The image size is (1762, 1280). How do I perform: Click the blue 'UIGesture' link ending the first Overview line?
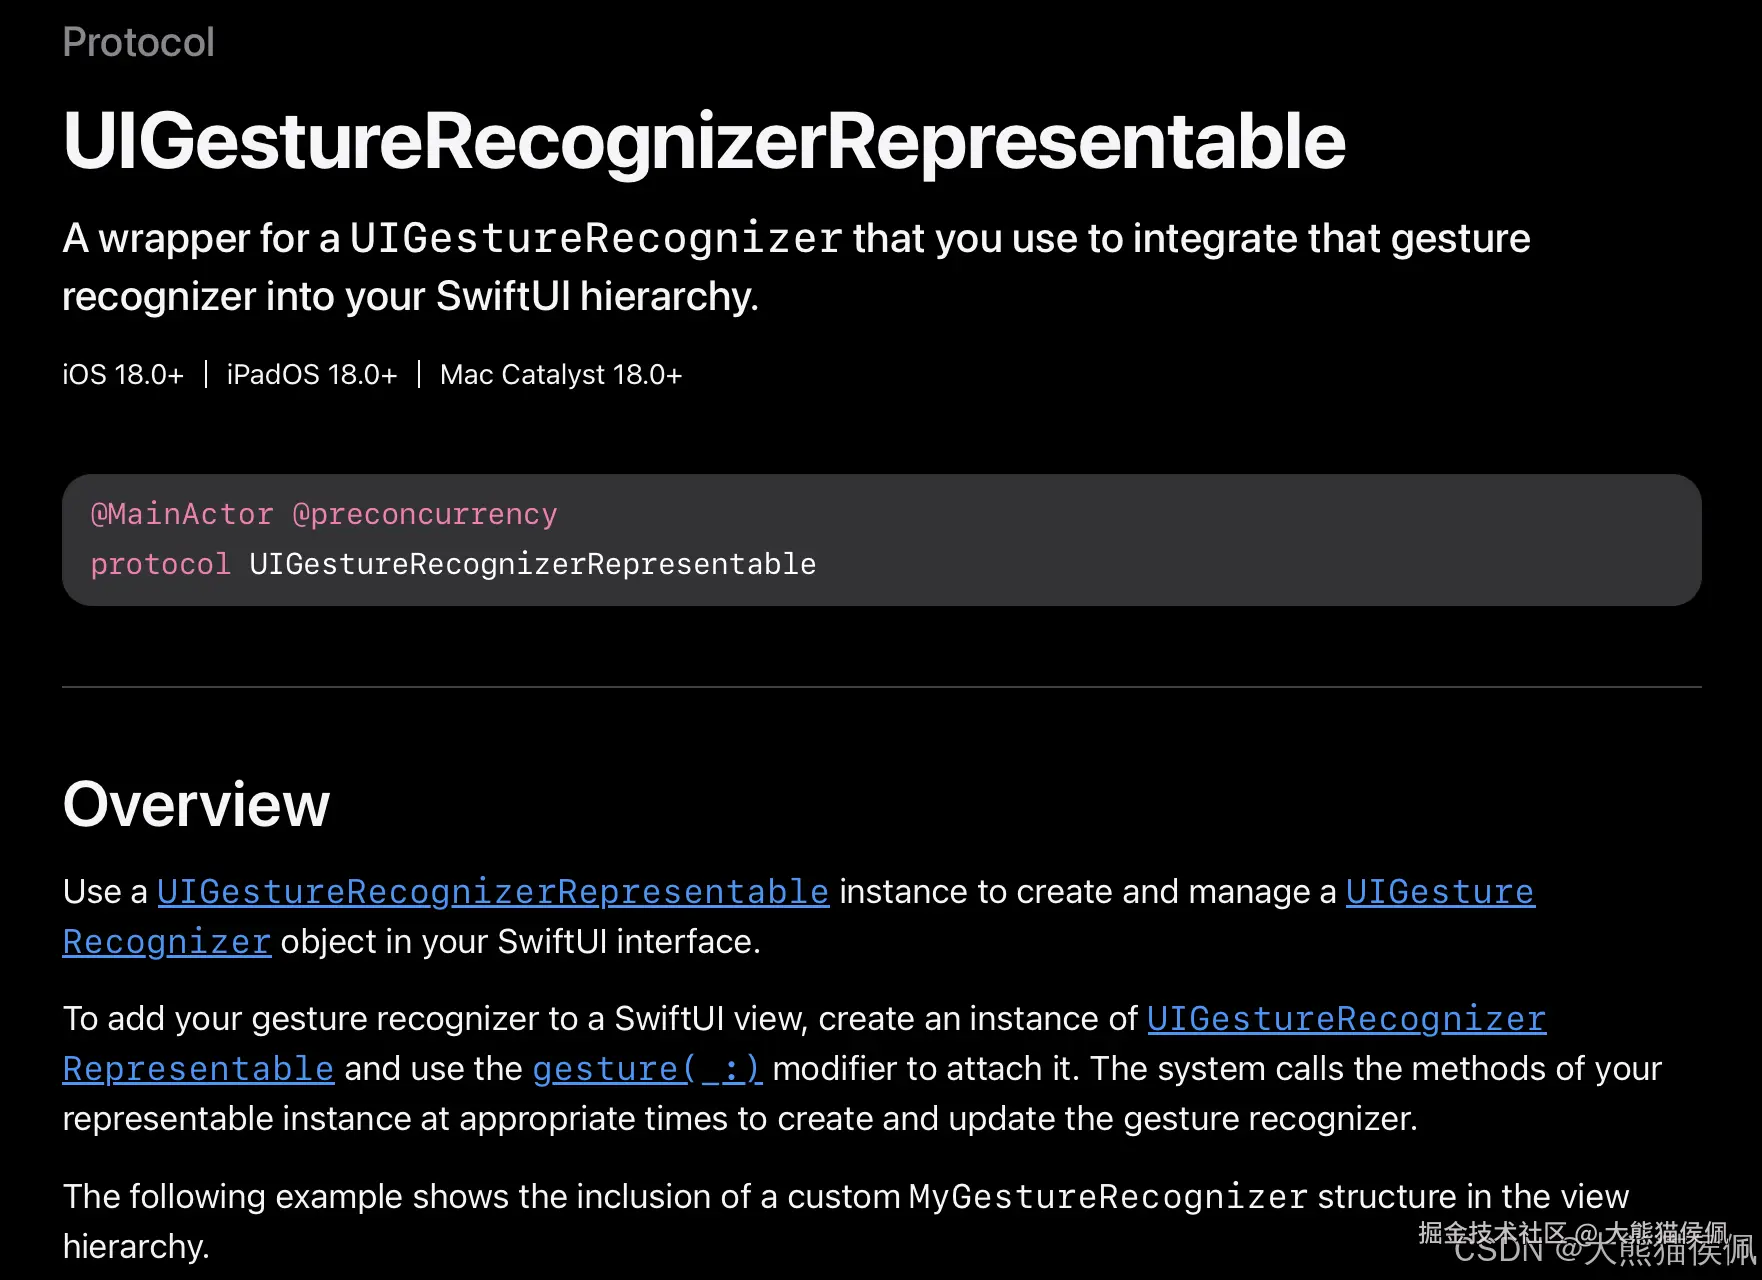point(1439,892)
